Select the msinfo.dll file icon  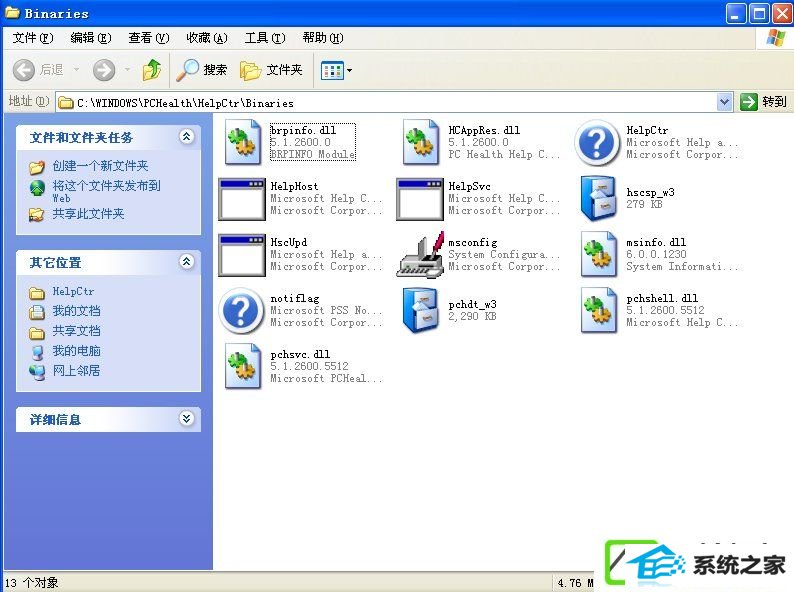pos(599,254)
